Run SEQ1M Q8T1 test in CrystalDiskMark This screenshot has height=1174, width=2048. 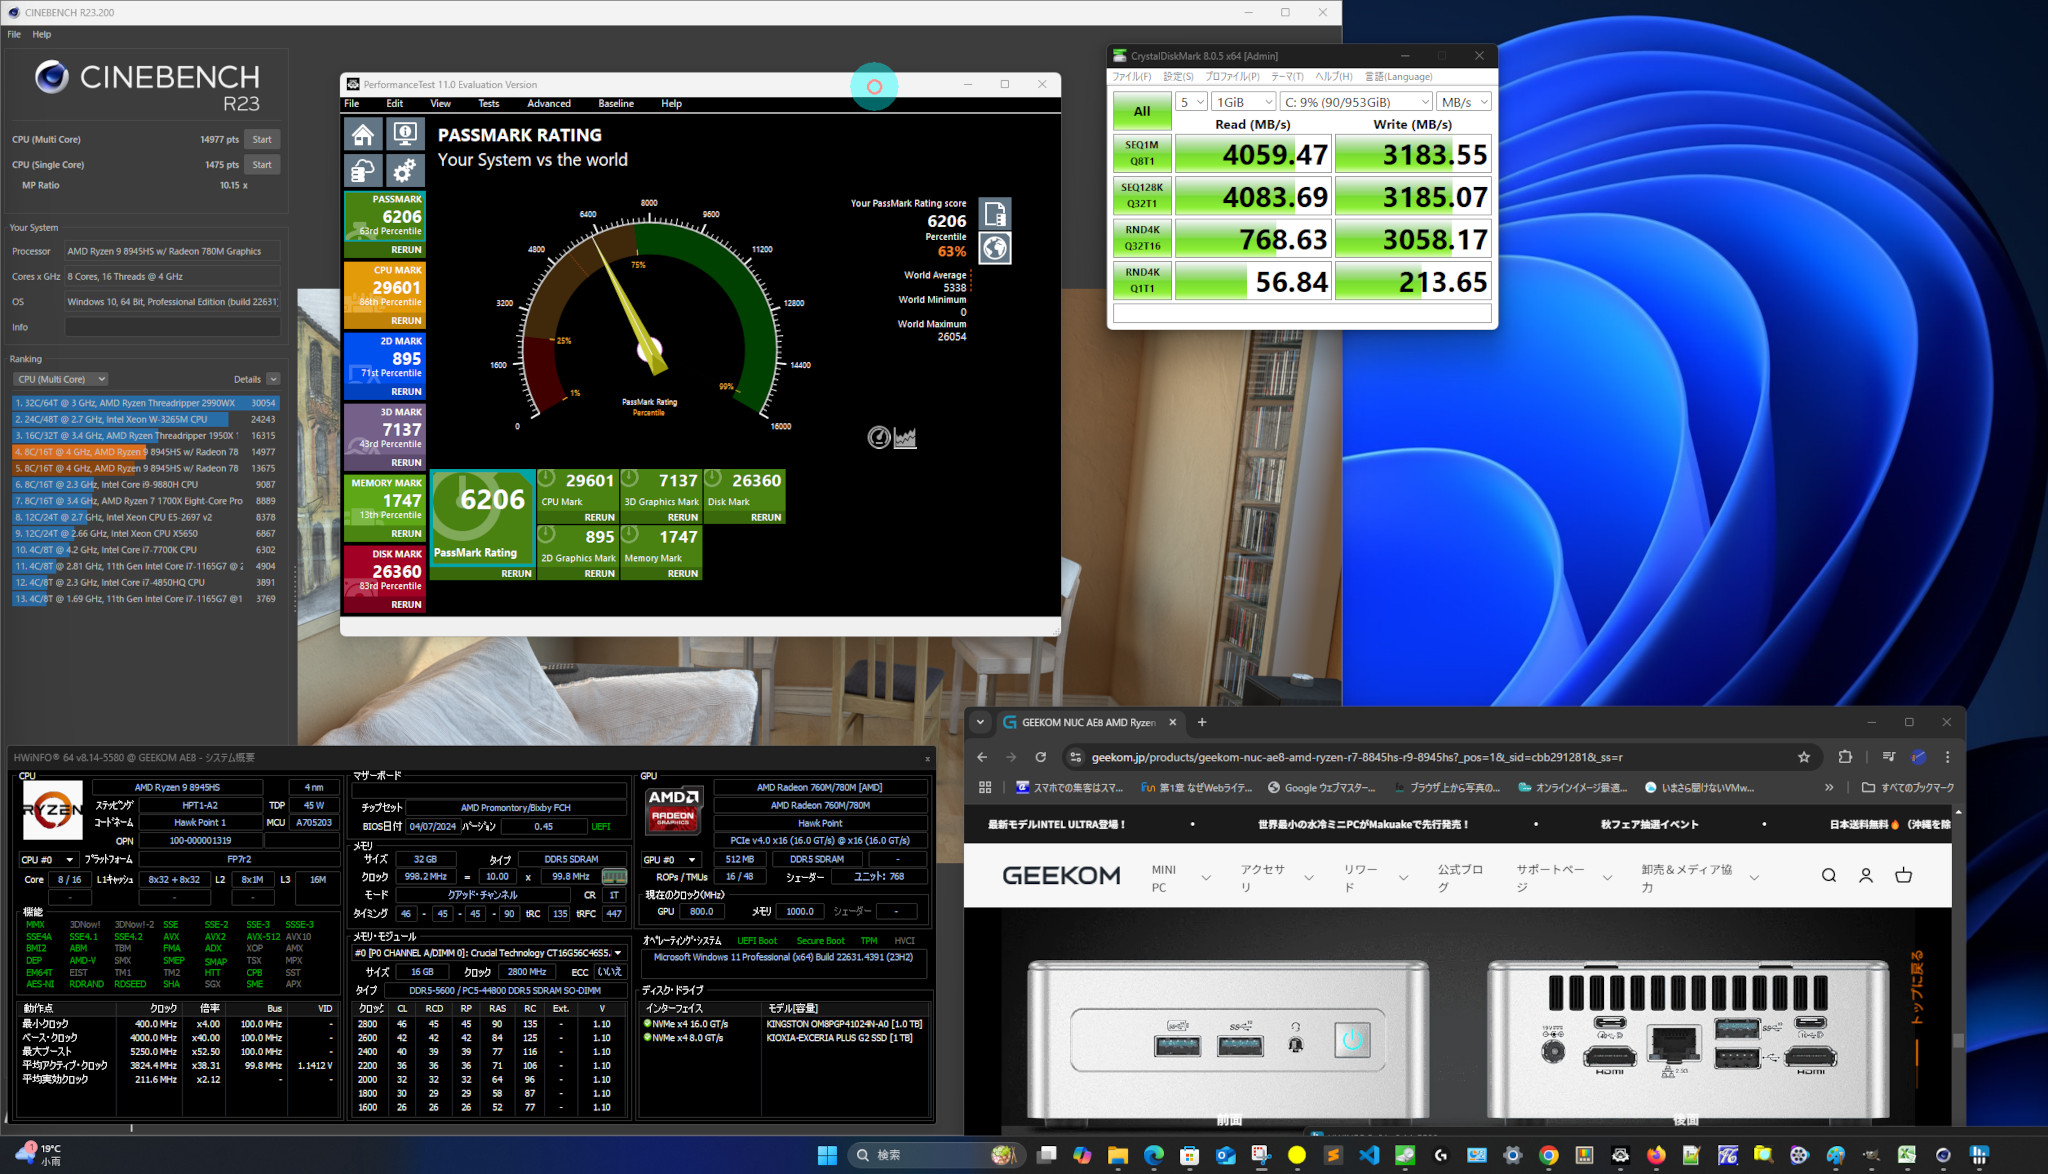[x=1142, y=153]
